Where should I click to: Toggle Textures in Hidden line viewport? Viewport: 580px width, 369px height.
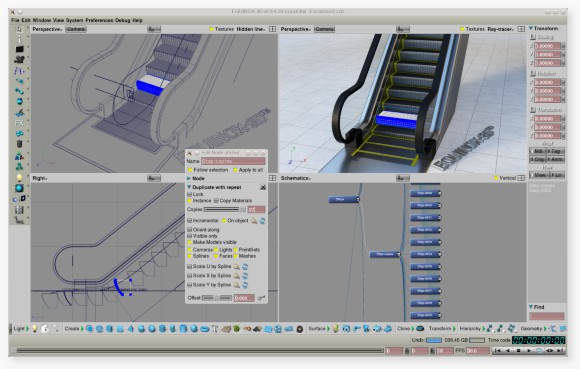[x=212, y=29]
